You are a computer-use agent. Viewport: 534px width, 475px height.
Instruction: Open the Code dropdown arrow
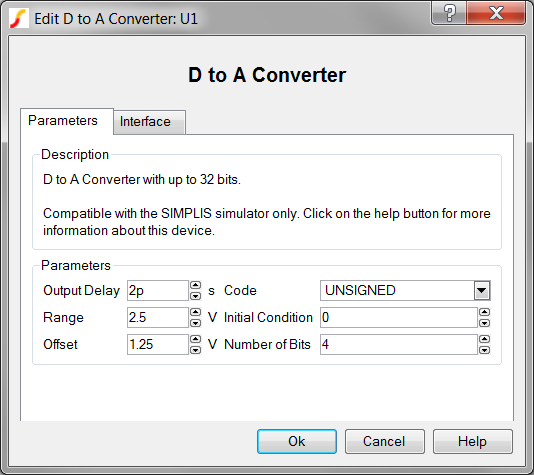(482, 290)
